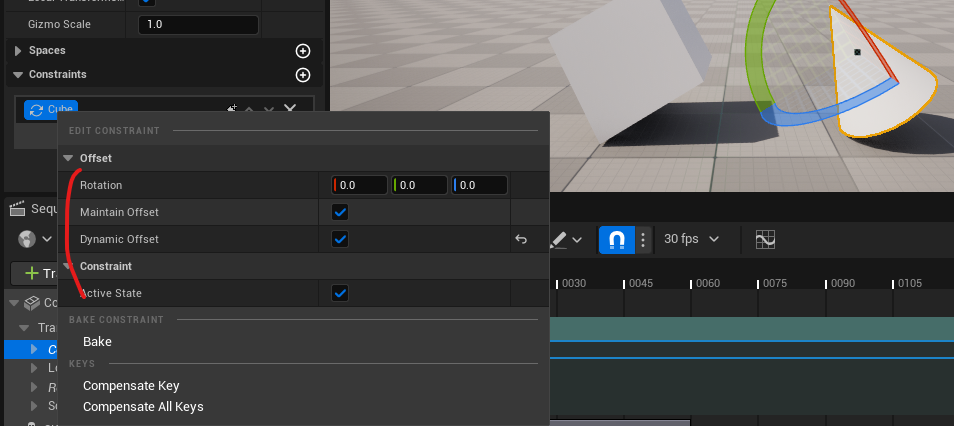Uncheck Dynamic Offset checkbox
The height and width of the screenshot is (426, 954).
tap(340, 239)
